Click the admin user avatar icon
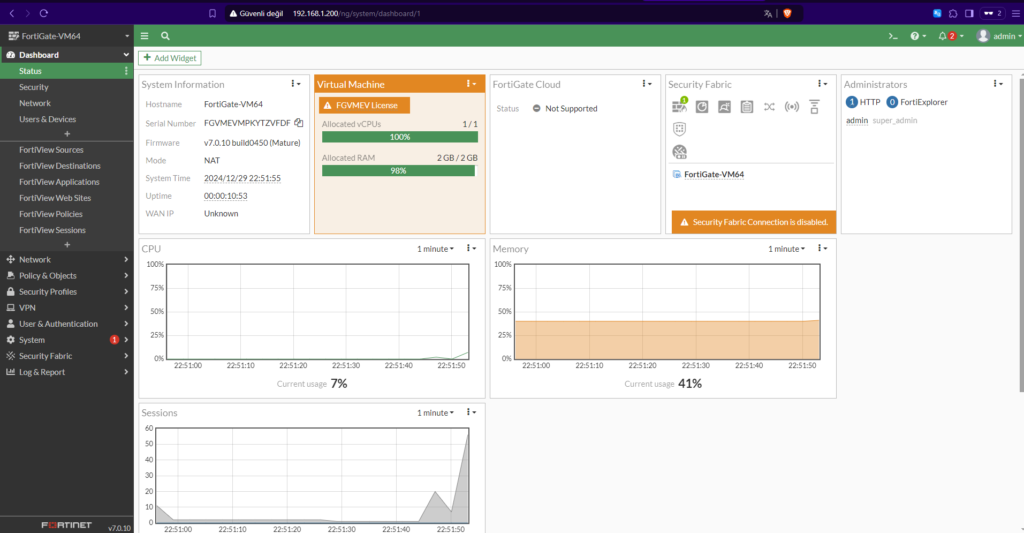 click(983, 36)
